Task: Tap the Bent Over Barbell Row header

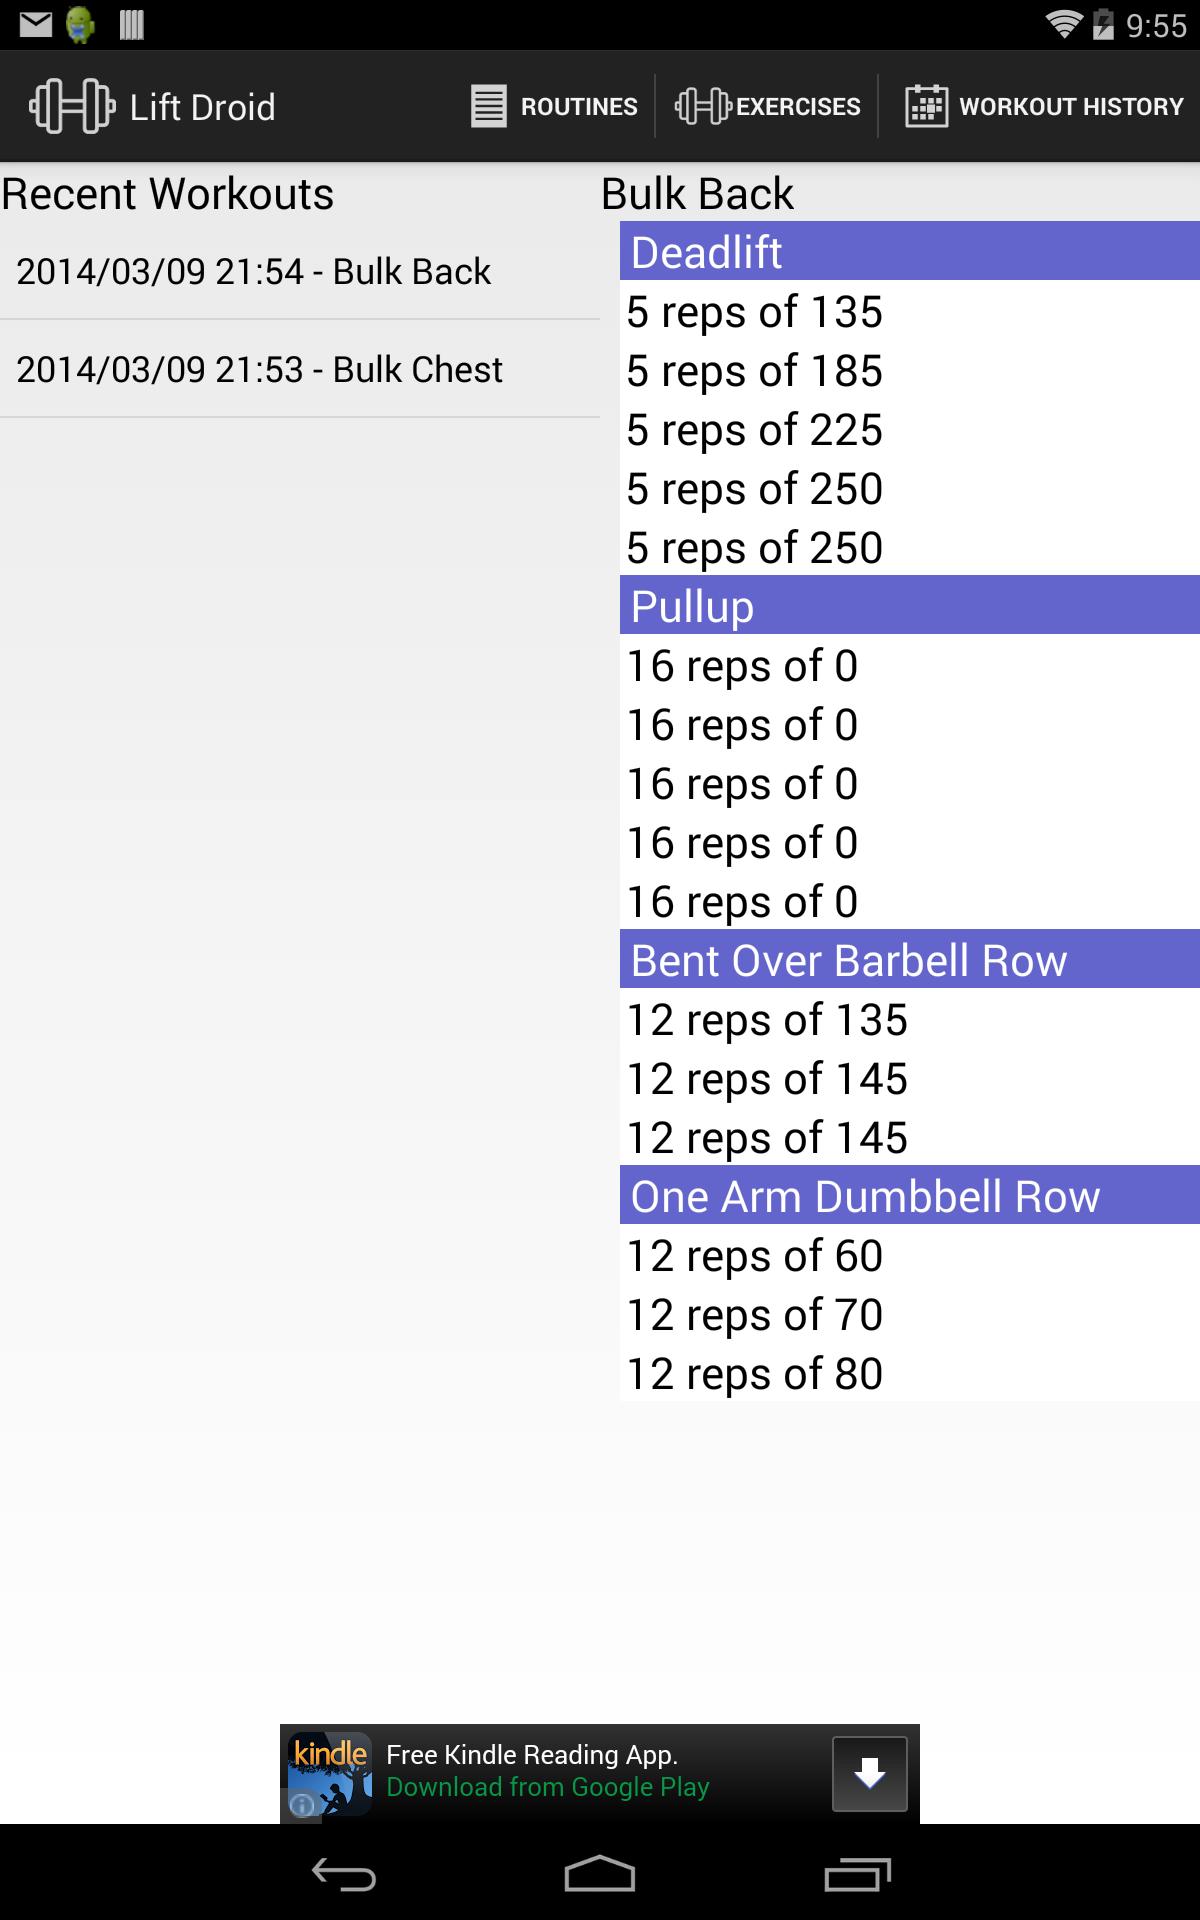Action: (x=908, y=960)
